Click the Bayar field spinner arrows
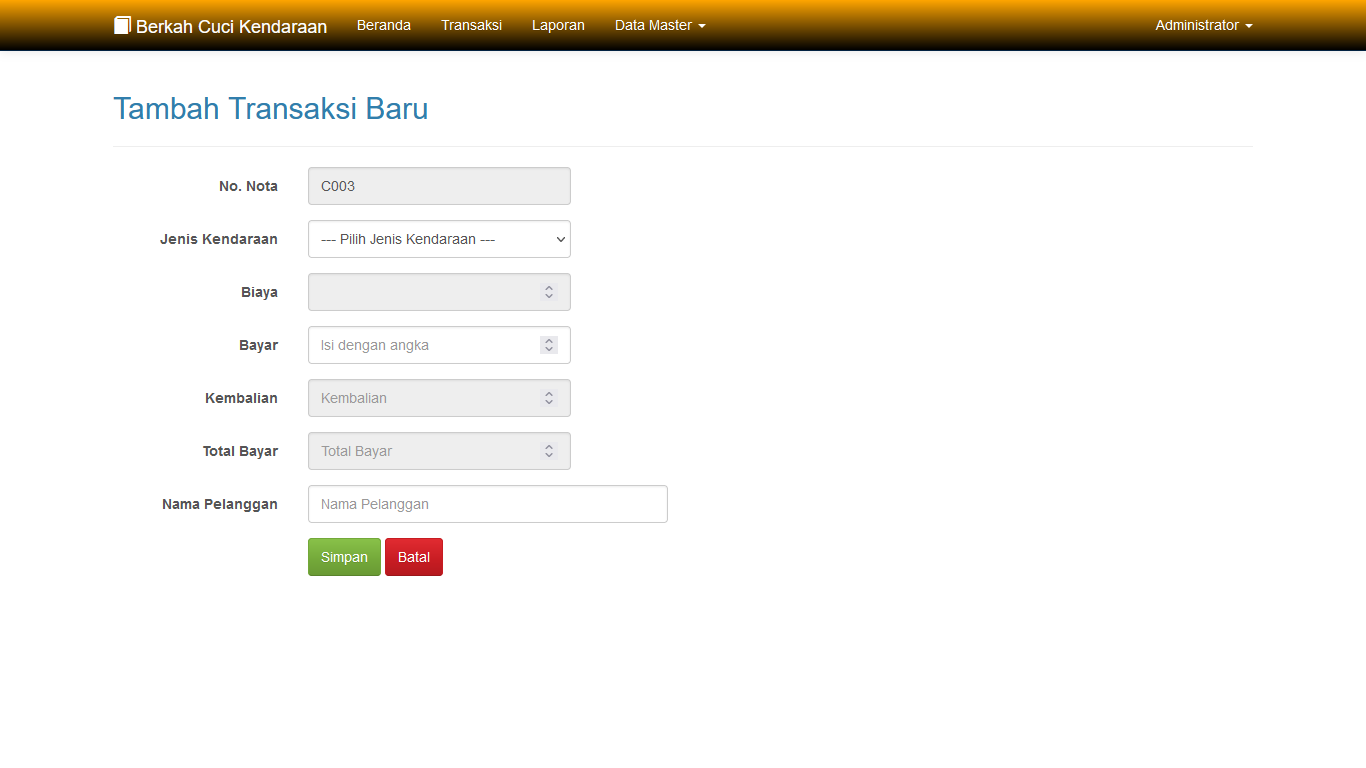 (x=549, y=345)
